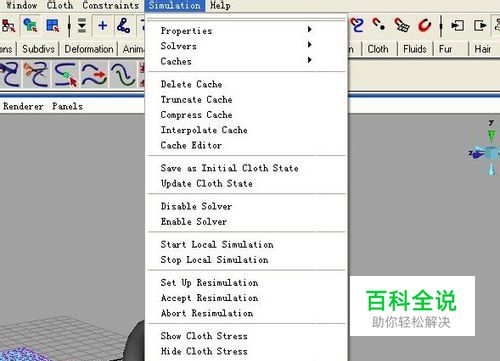Screen dimensions: 500x361
Task: Choose Hide Cloth Stress
Action: [x=247, y=351]
